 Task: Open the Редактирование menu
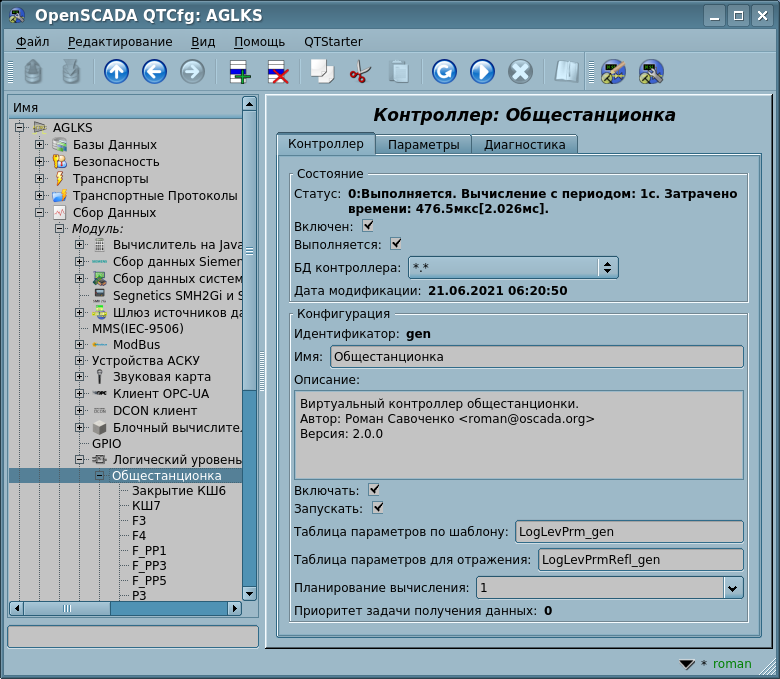pyautogui.click(x=120, y=42)
